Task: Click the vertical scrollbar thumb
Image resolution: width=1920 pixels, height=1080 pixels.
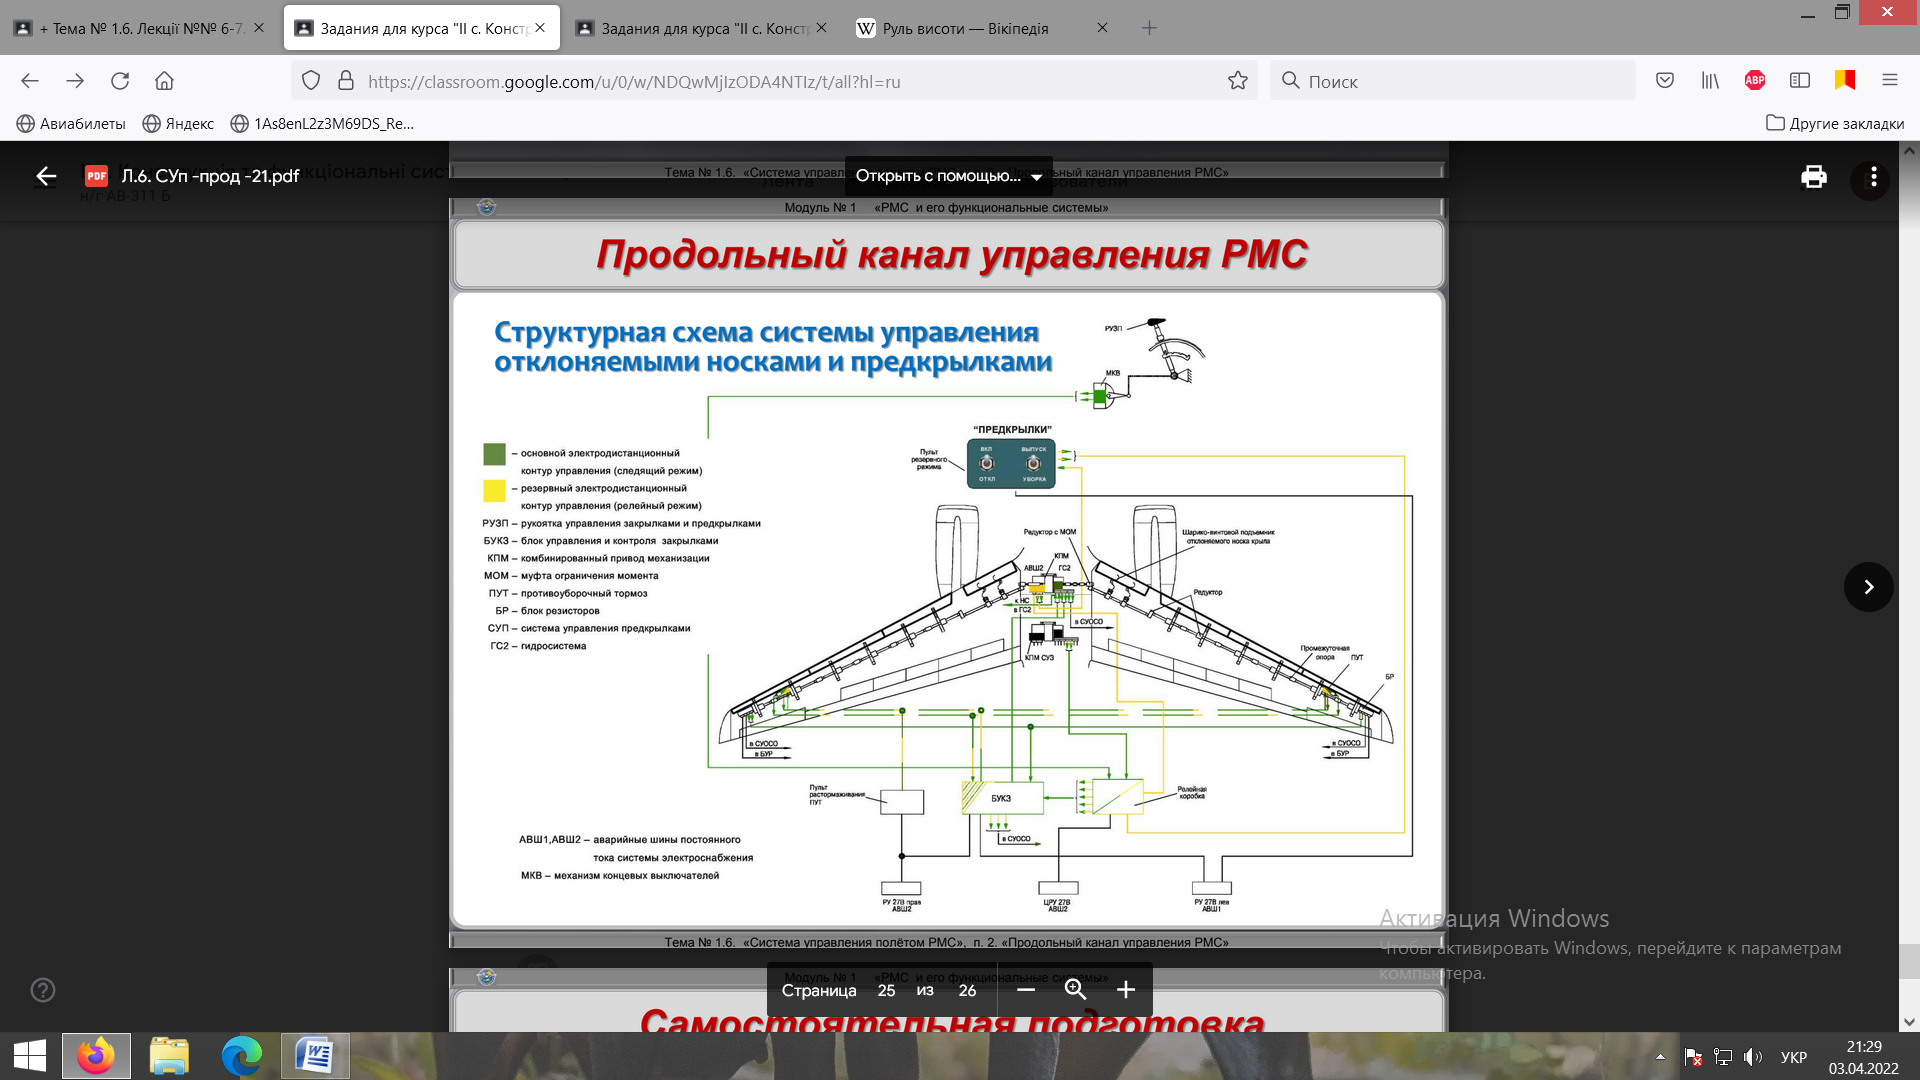Action: [1909, 962]
